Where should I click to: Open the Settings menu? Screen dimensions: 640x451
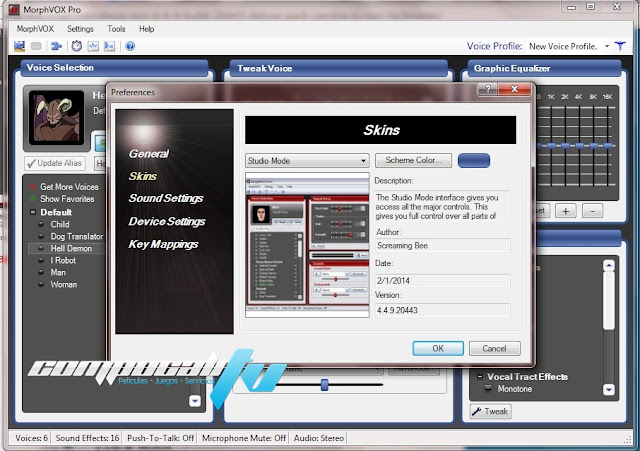[x=80, y=29]
